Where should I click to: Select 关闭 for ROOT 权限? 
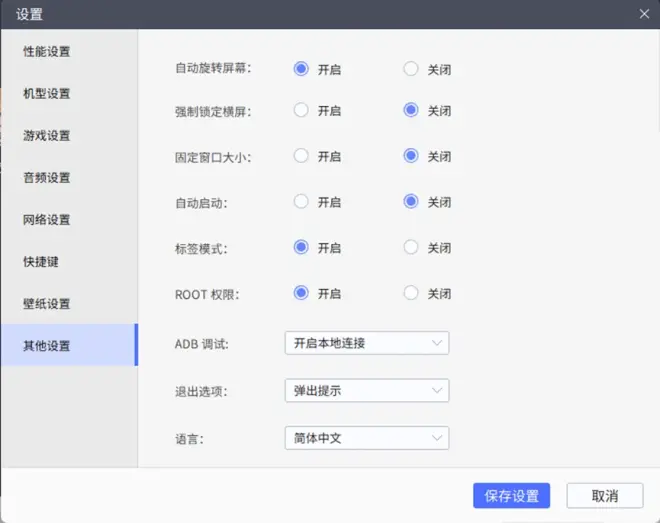[x=411, y=293]
